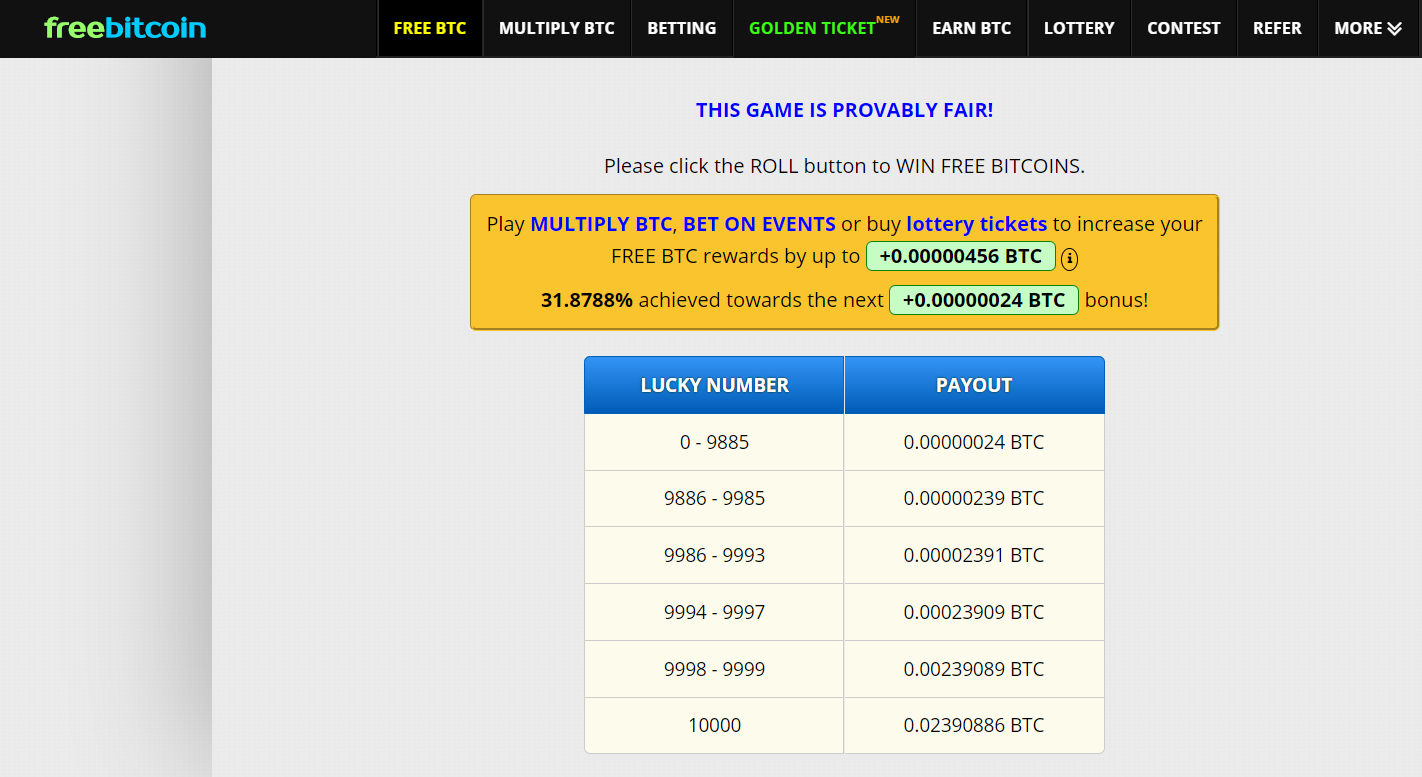The image size is (1422, 777).
Task: Select the payout 0.00000239 BTC cell
Action: [x=975, y=498]
